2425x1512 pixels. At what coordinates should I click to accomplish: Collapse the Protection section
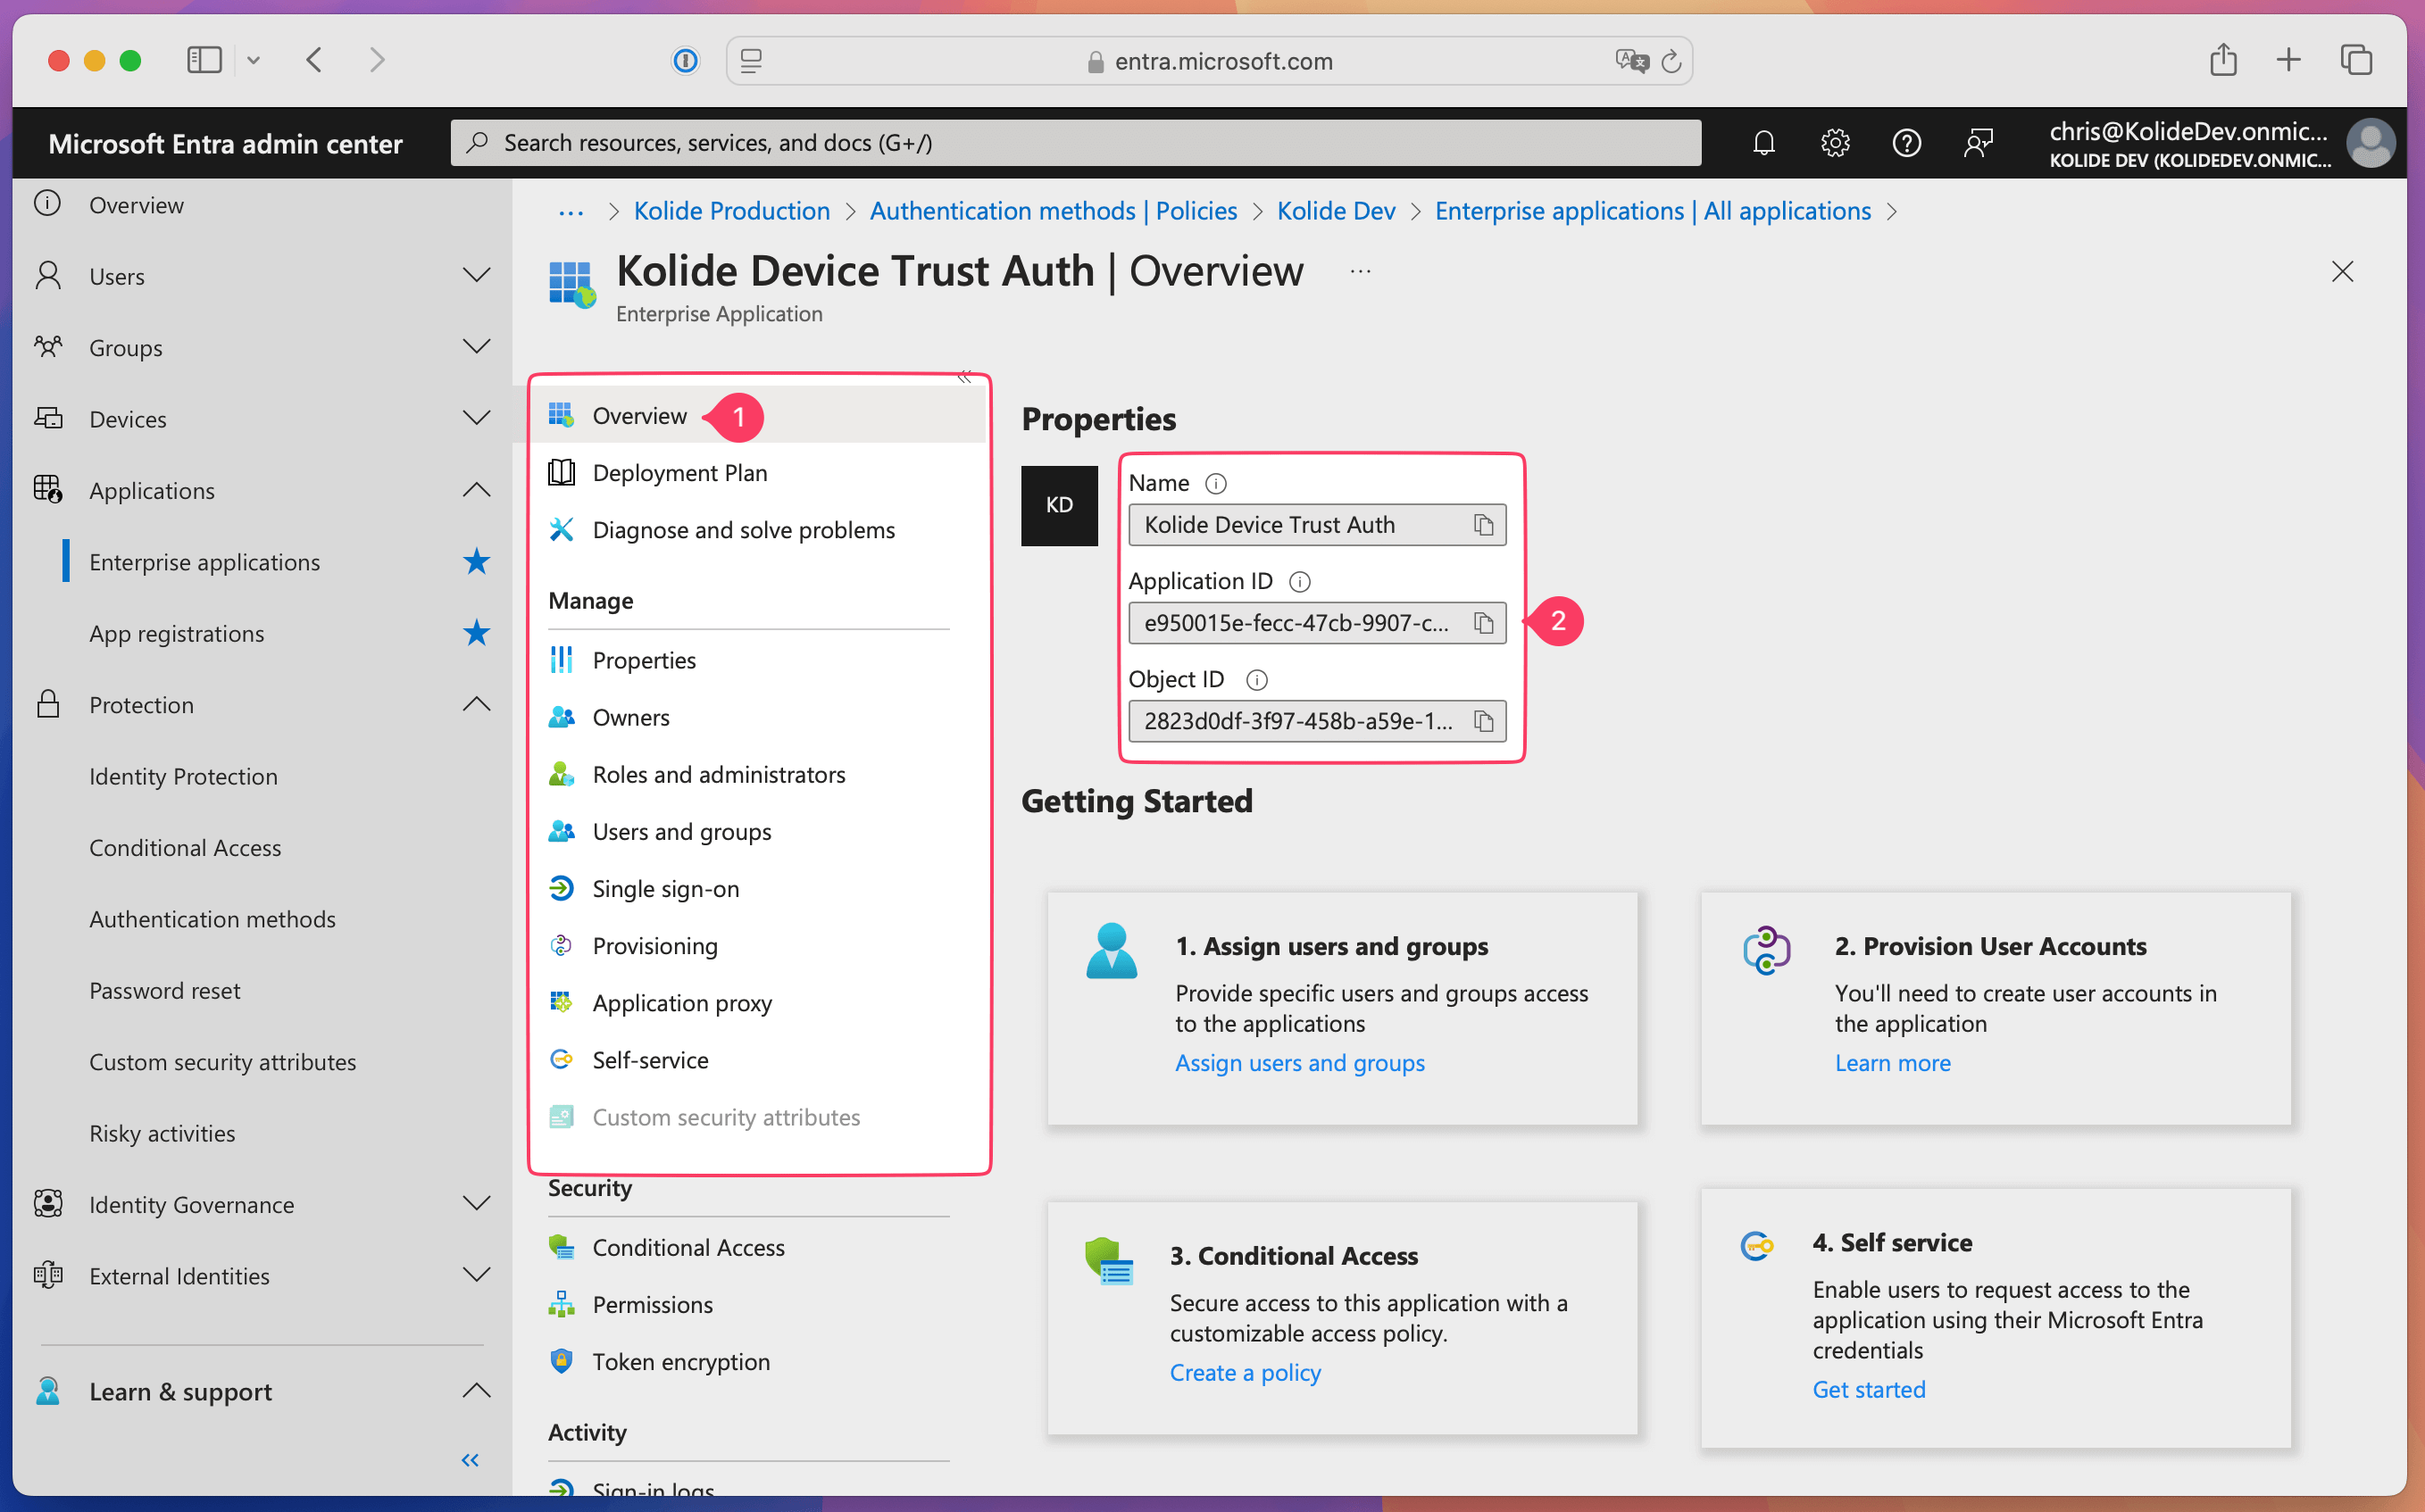pyautogui.click(x=476, y=704)
